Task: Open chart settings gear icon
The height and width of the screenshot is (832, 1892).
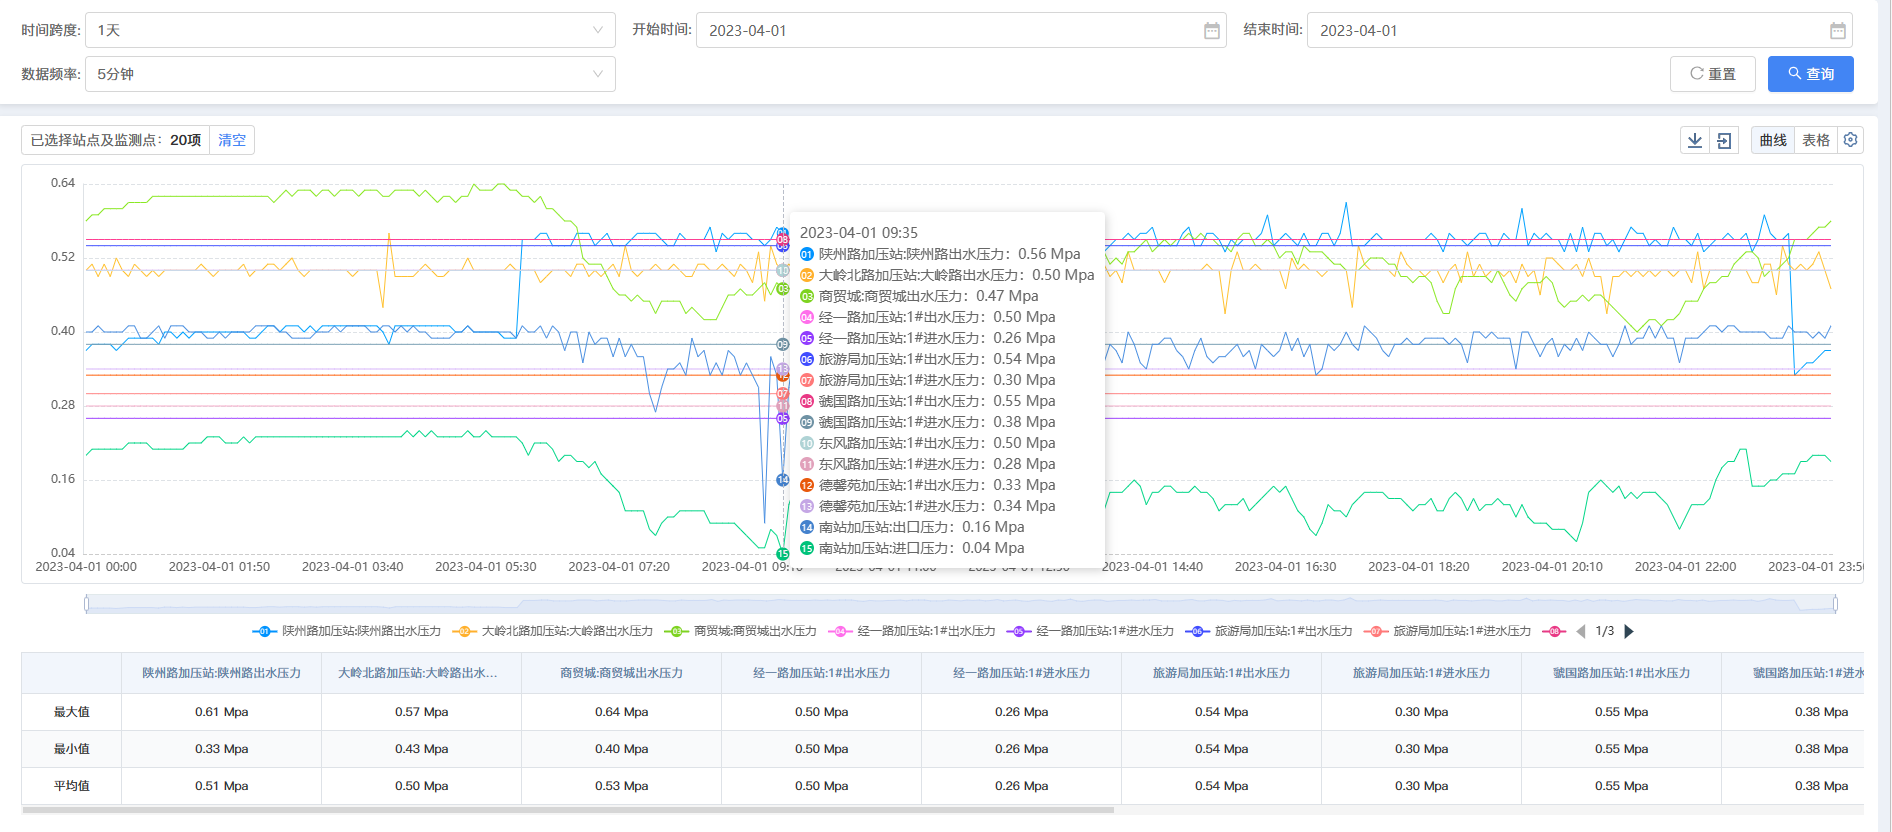Action: (x=1850, y=140)
